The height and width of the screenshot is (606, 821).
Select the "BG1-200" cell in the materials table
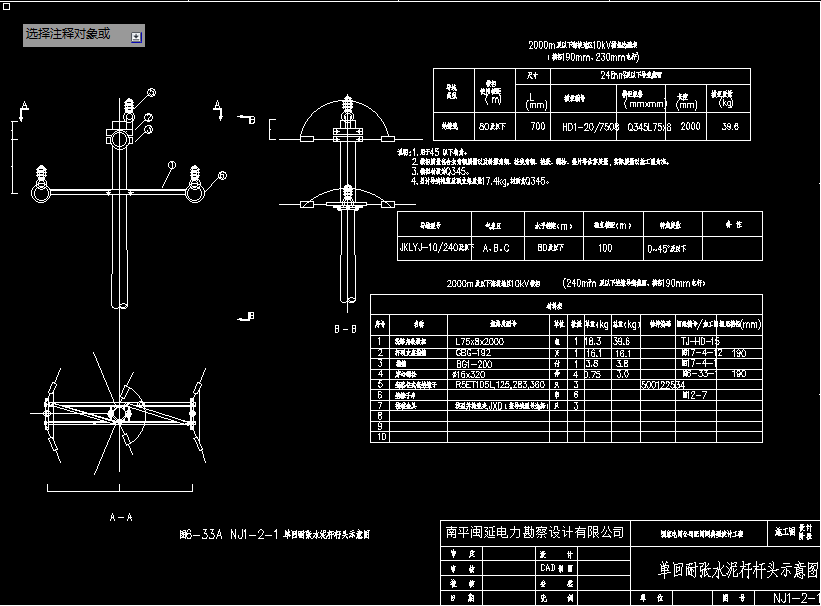pos(474,364)
